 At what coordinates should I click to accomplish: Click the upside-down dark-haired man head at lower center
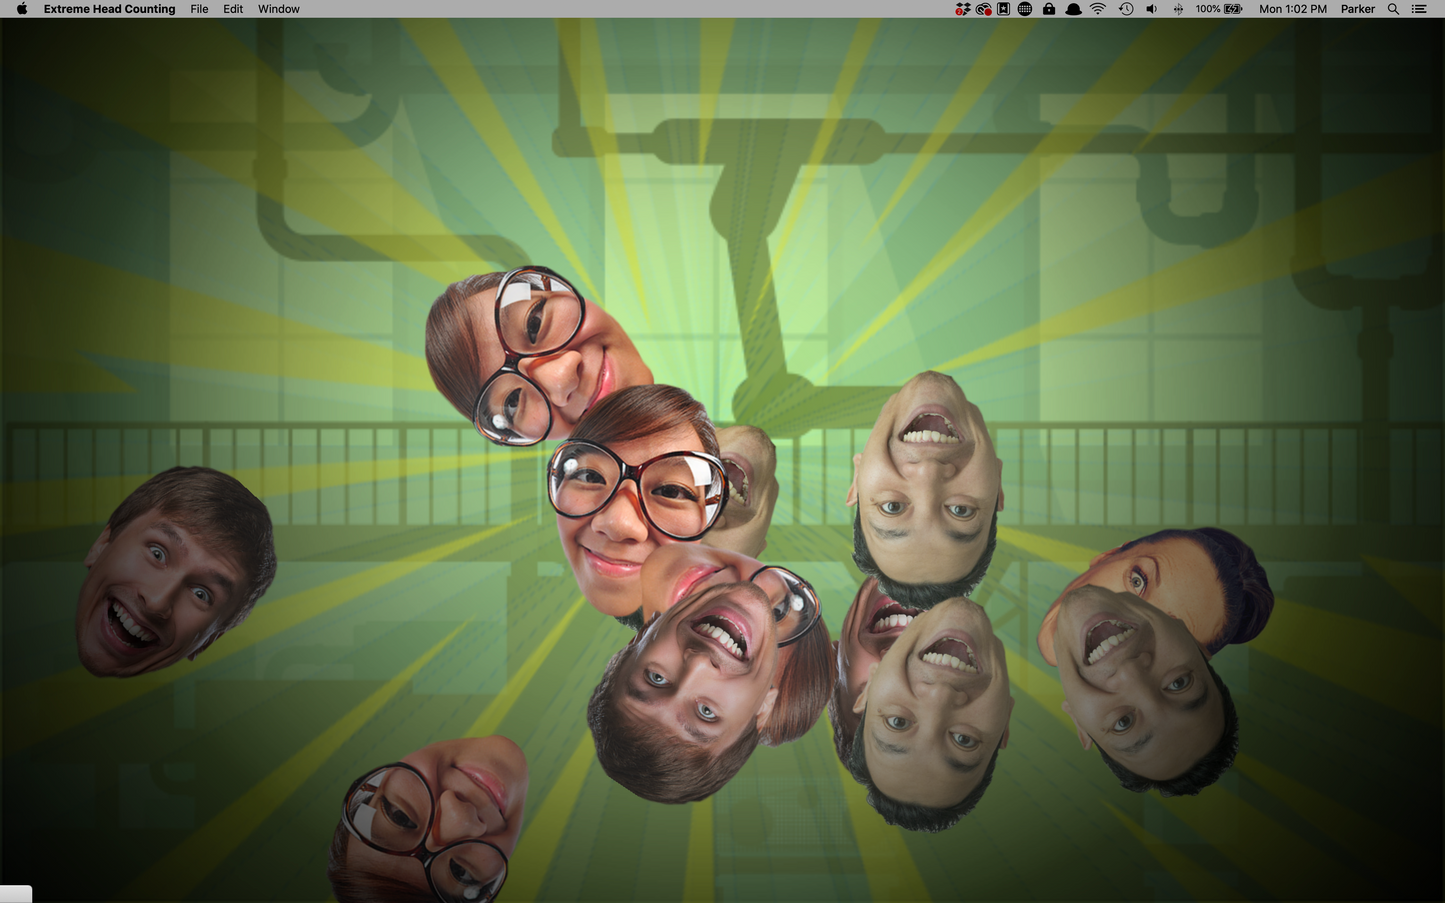click(x=935, y=715)
